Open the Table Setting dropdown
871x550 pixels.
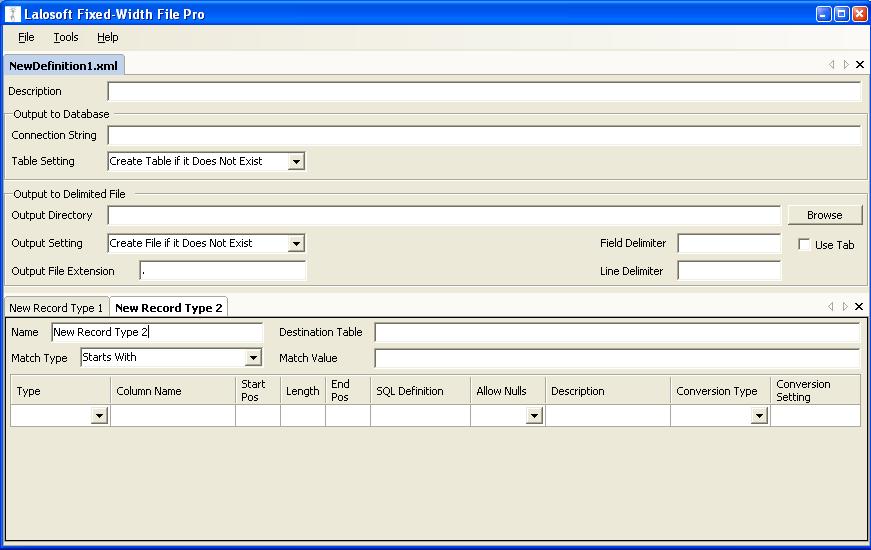296,162
